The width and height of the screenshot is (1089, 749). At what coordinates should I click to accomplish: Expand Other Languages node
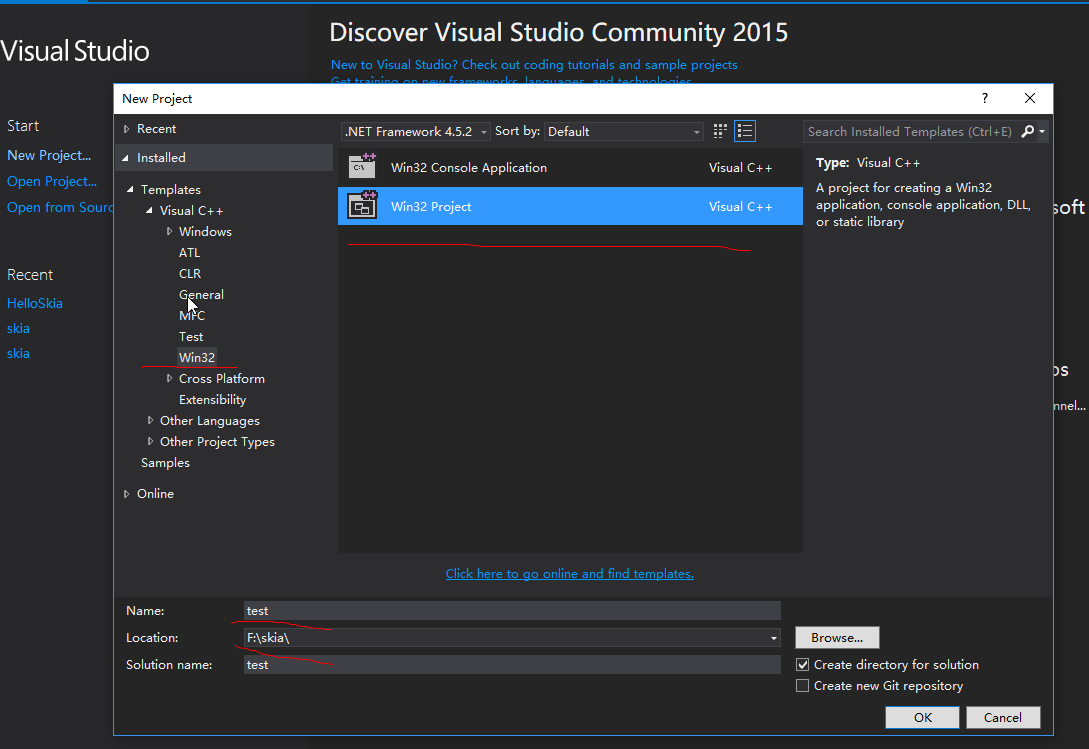point(151,420)
